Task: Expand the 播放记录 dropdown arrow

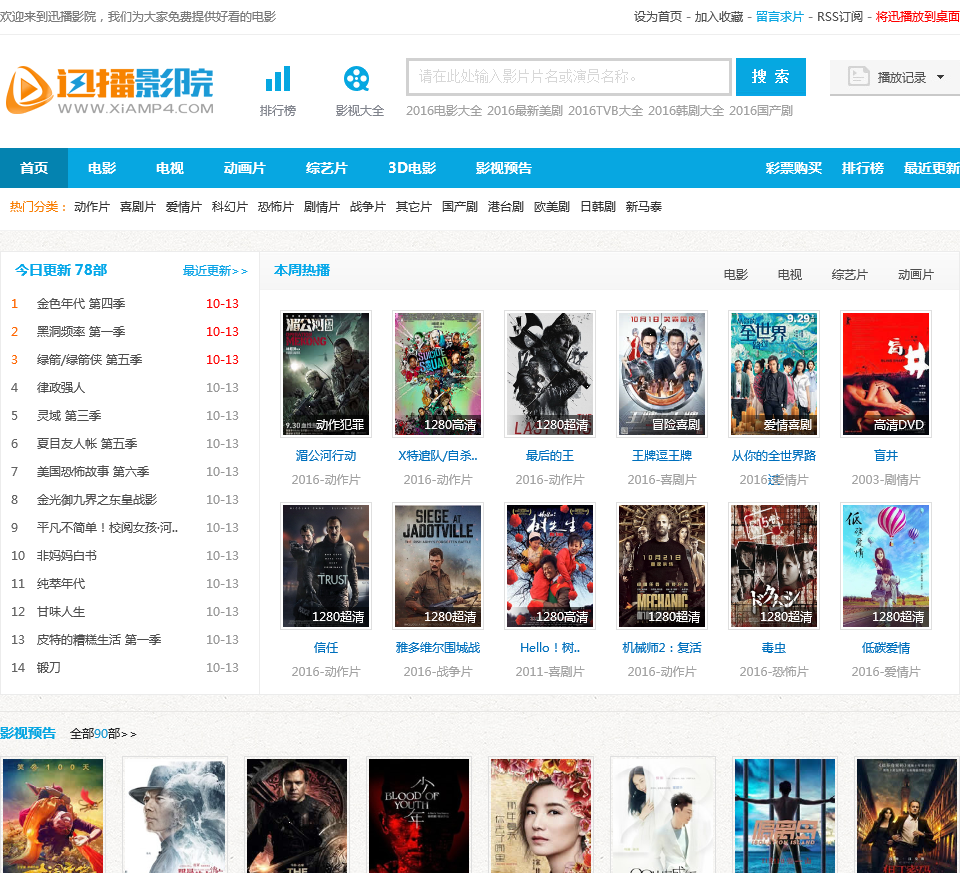Action: click(940, 77)
